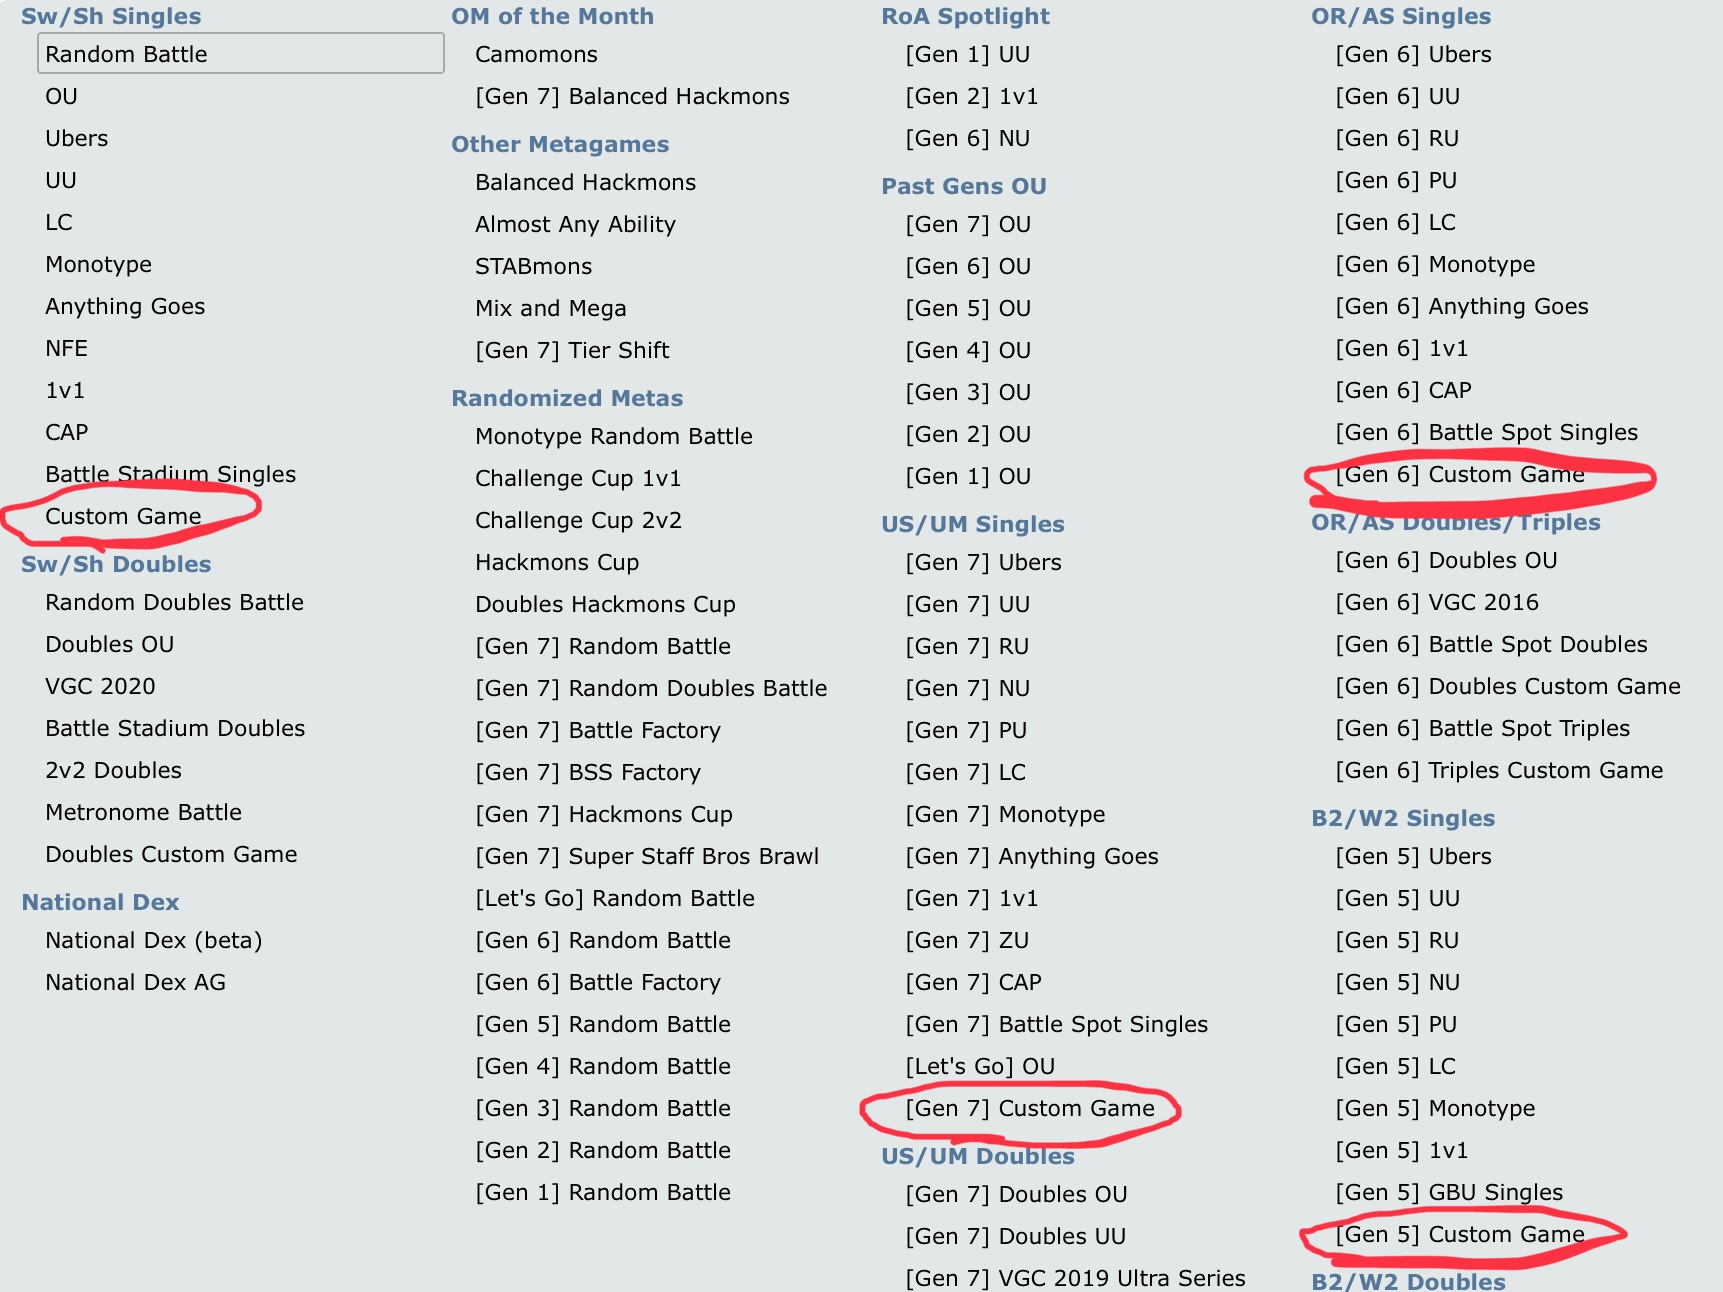Select Mix and Mega metagame

550,308
